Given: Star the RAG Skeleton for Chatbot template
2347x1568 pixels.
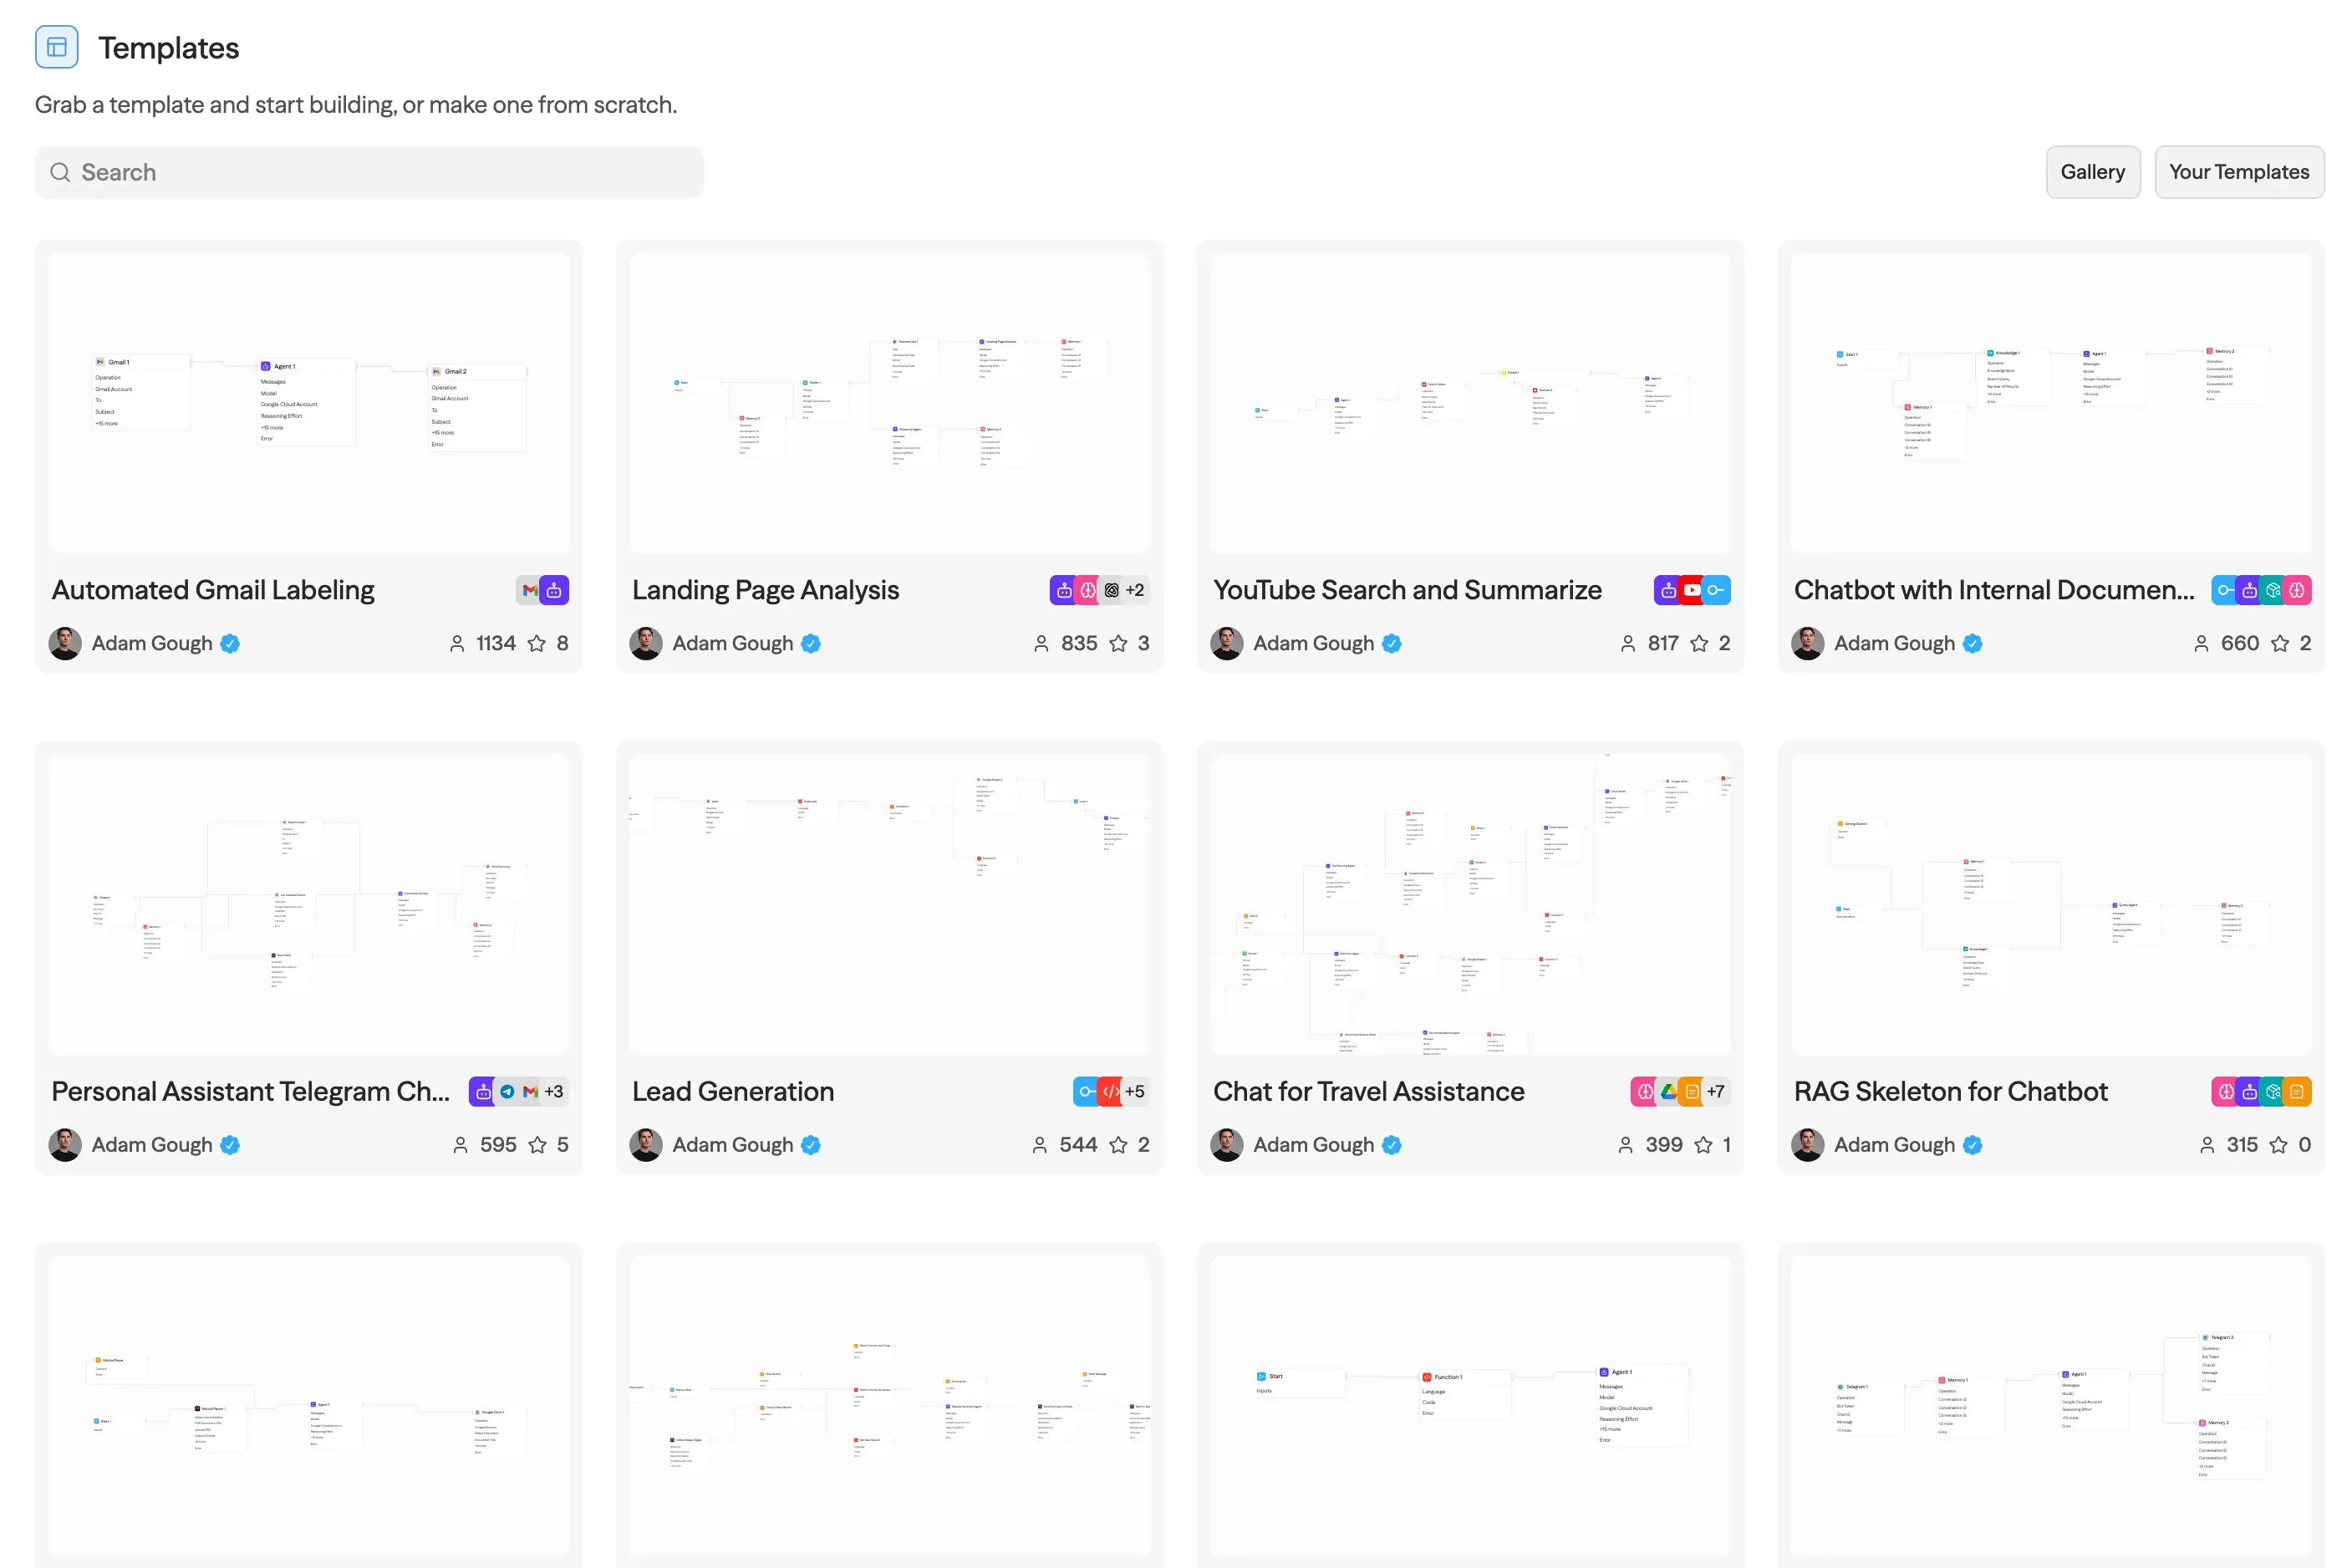Looking at the screenshot, I should pyautogui.click(x=2279, y=1145).
